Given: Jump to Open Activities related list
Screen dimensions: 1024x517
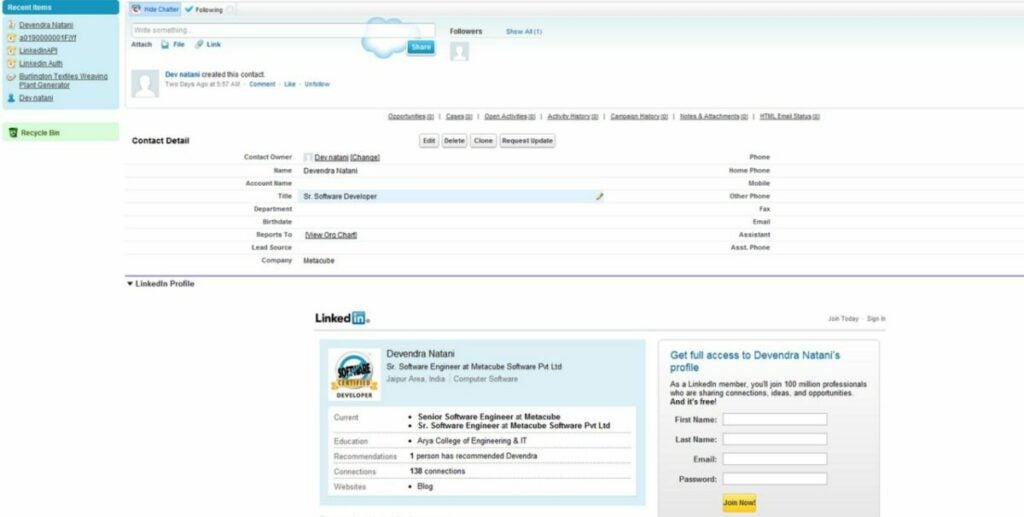Looking at the screenshot, I should point(510,116).
